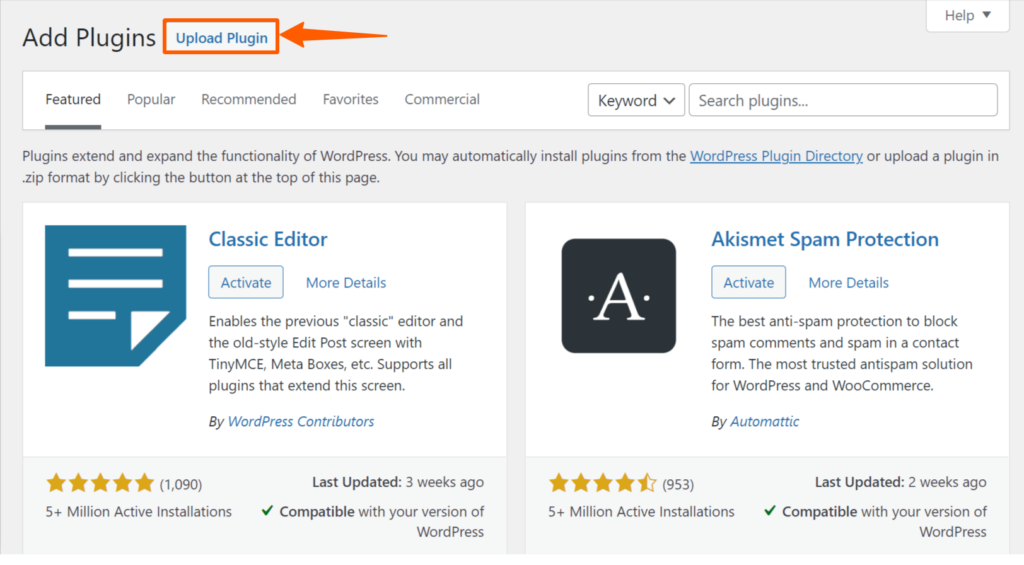This screenshot has height=565, width=1024.
Task: Click the Classic Editor plugin icon
Action: point(116,296)
